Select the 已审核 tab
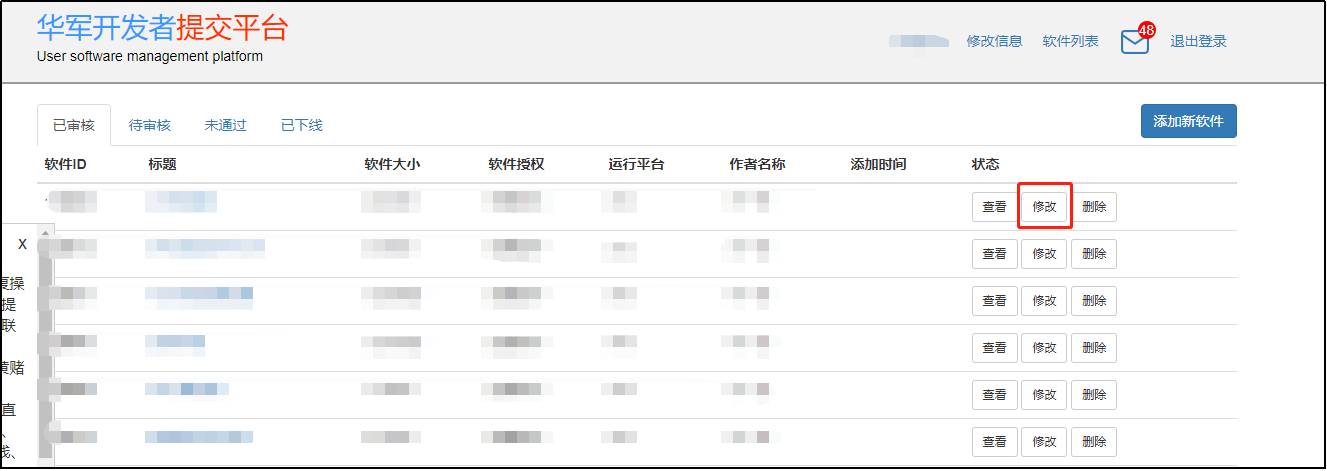 point(74,125)
